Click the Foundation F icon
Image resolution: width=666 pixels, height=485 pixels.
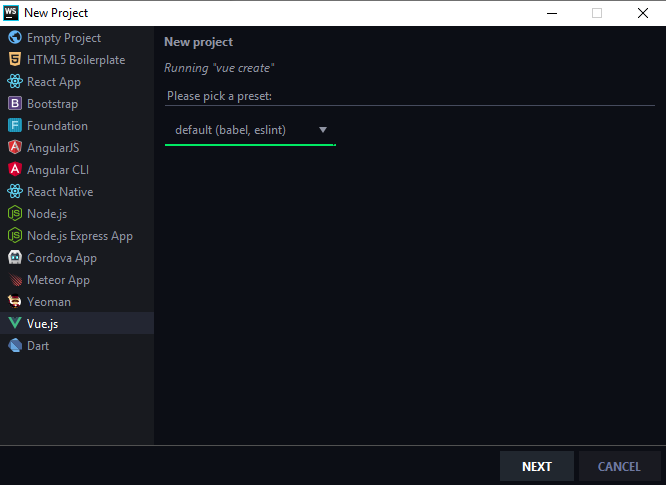click(x=15, y=125)
